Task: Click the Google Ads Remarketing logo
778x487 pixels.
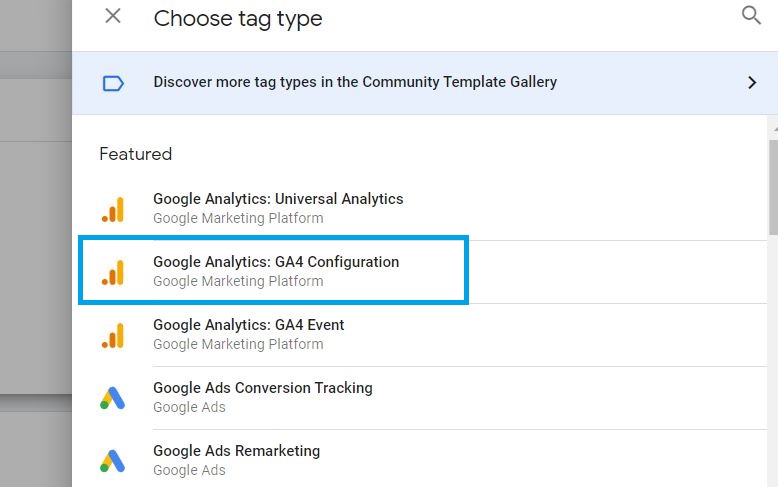Action: pyautogui.click(x=113, y=461)
